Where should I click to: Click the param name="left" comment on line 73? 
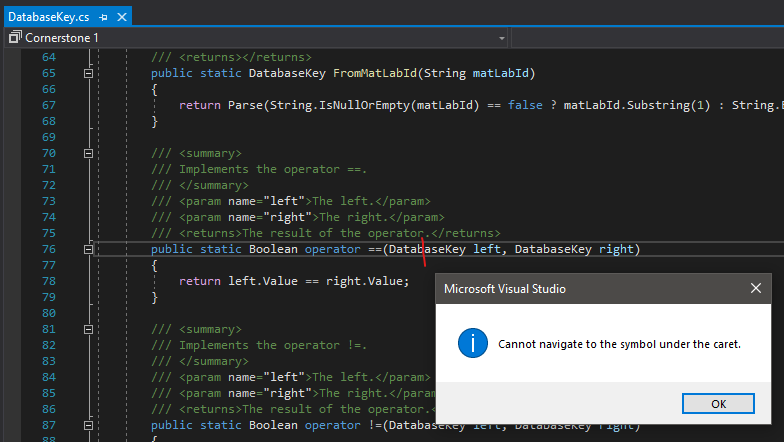[x=290, y=202]
